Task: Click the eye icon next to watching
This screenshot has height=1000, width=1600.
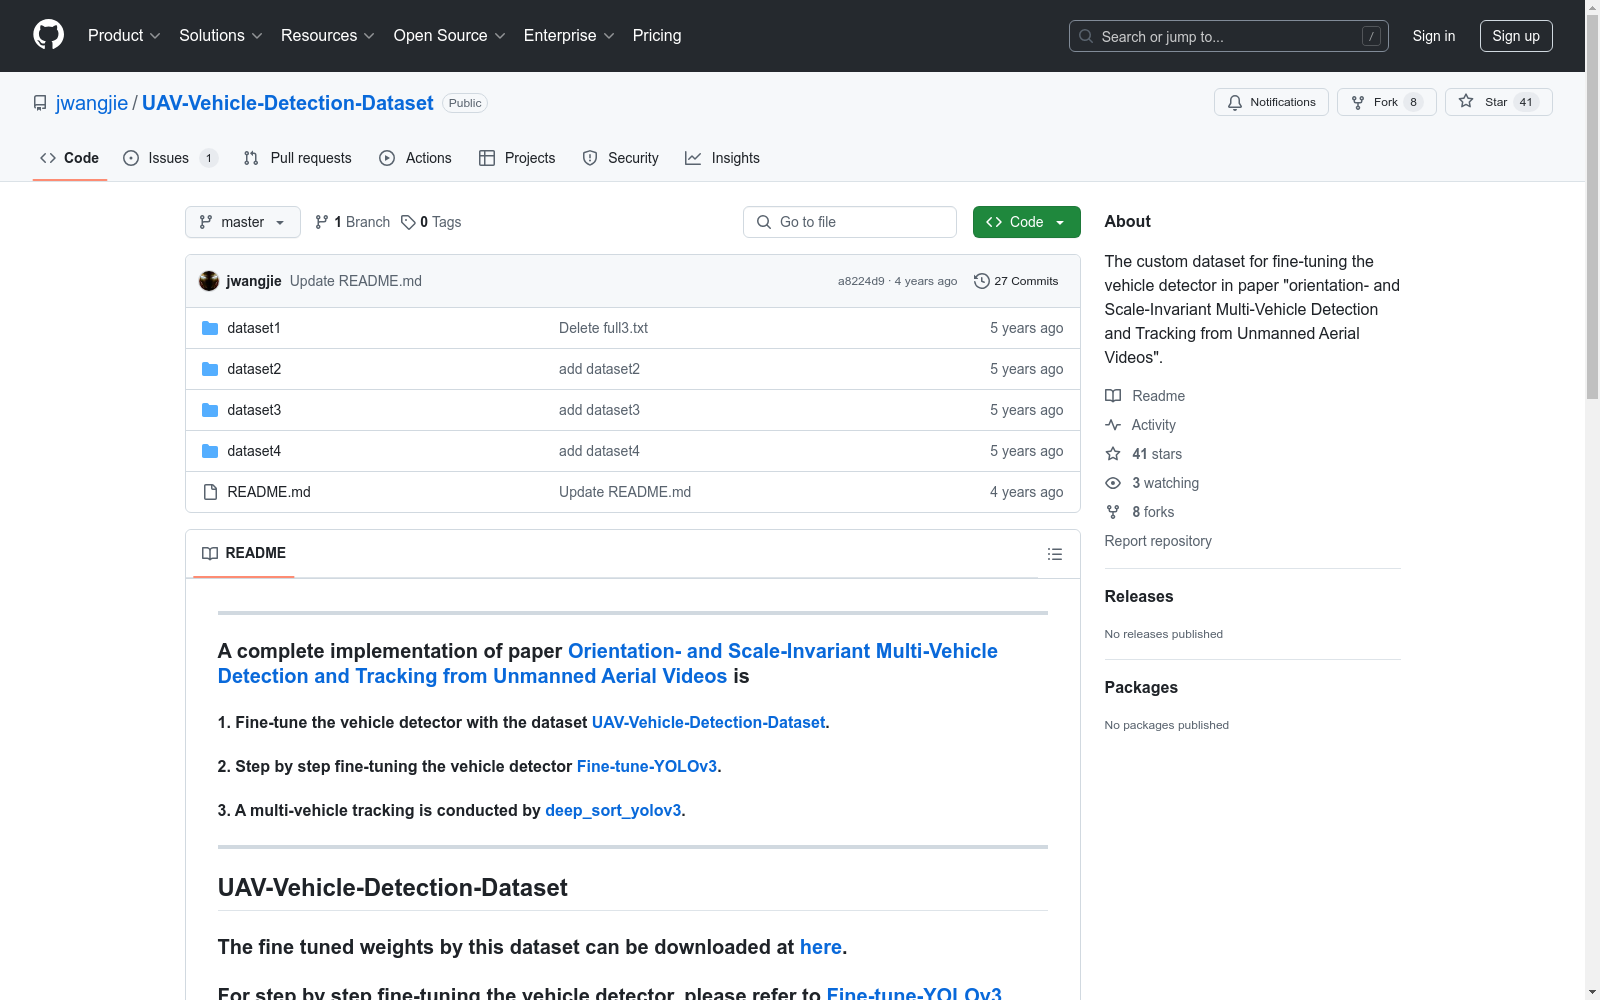Action: click(1113, 483)
